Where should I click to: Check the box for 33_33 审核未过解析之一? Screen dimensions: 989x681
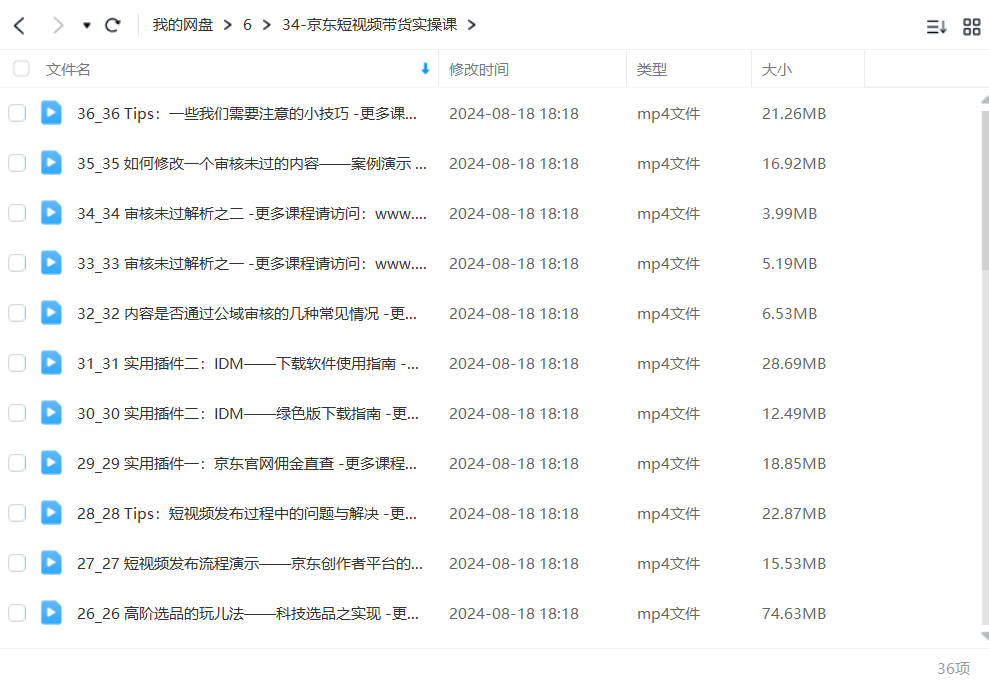17,263
